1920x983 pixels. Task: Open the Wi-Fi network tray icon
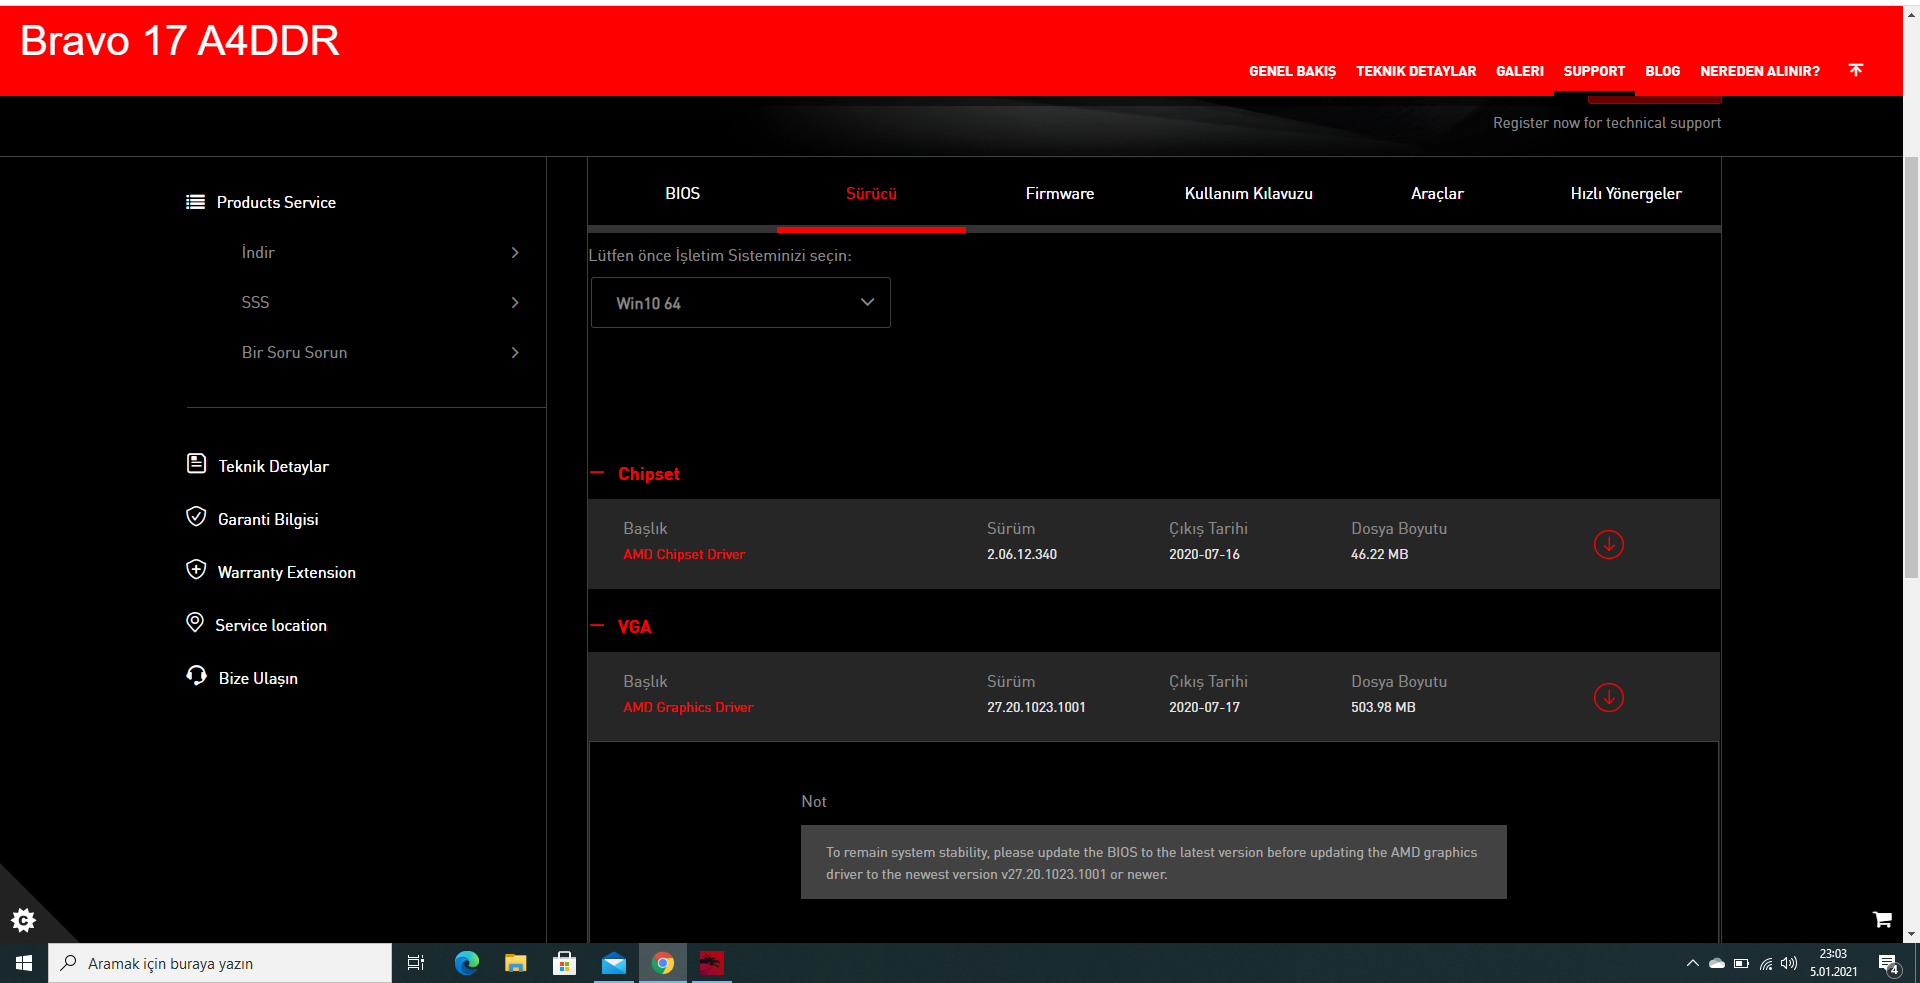click(x=1766, y=963)
